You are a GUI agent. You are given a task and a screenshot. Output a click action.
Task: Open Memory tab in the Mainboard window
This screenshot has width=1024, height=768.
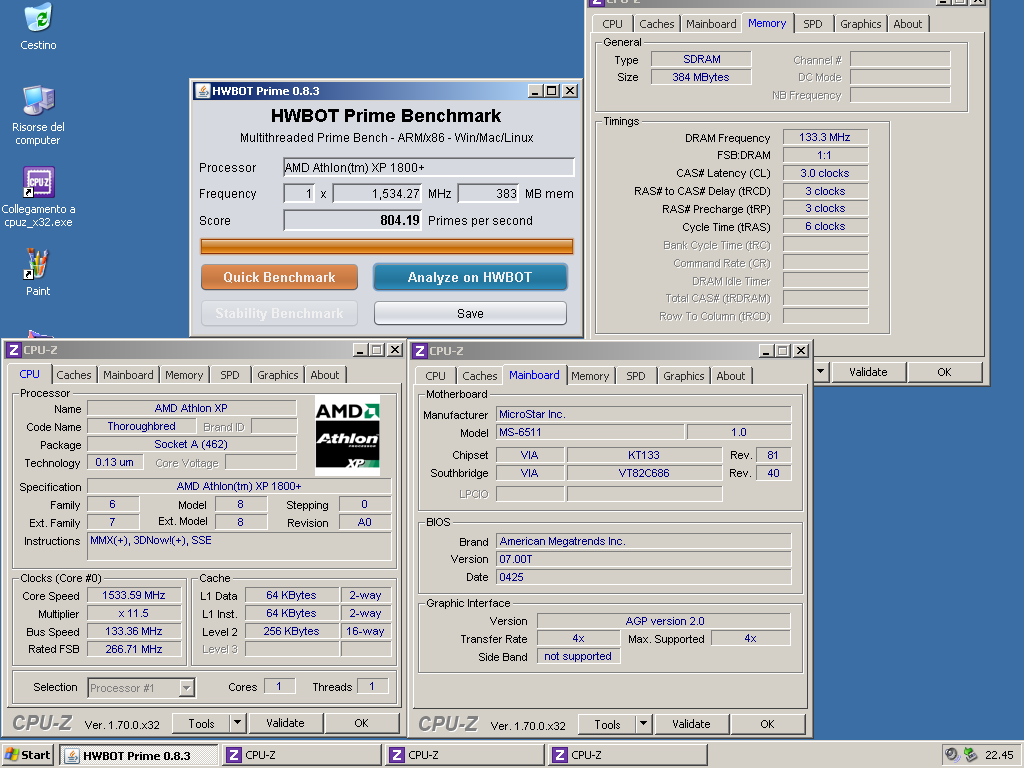click(x=590, y=376)
